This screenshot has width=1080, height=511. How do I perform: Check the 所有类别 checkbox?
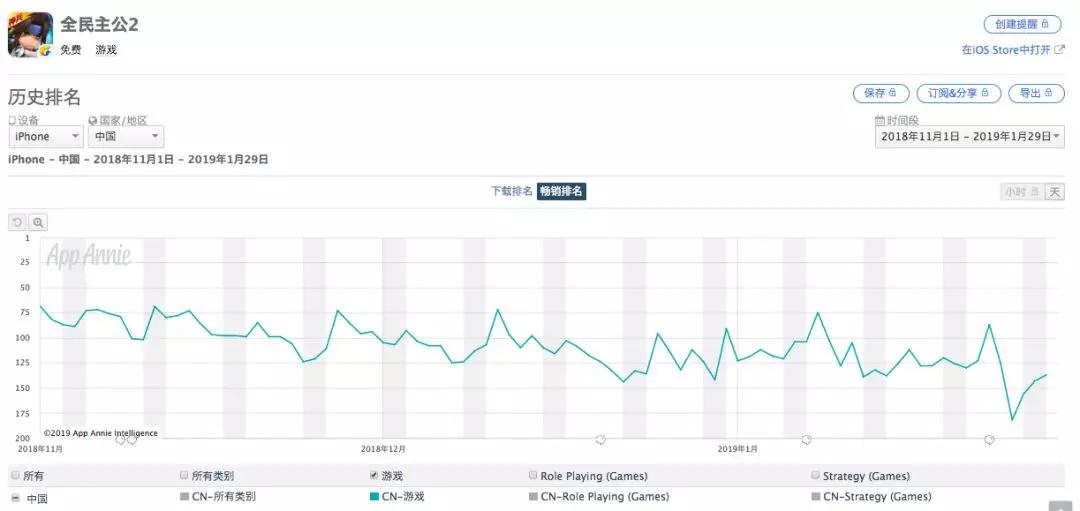(184, 475)
